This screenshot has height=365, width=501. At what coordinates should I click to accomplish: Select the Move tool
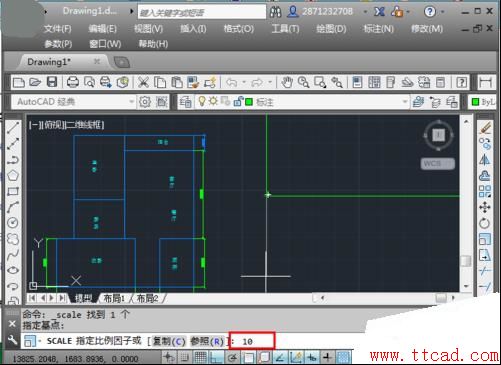(485, 207)
